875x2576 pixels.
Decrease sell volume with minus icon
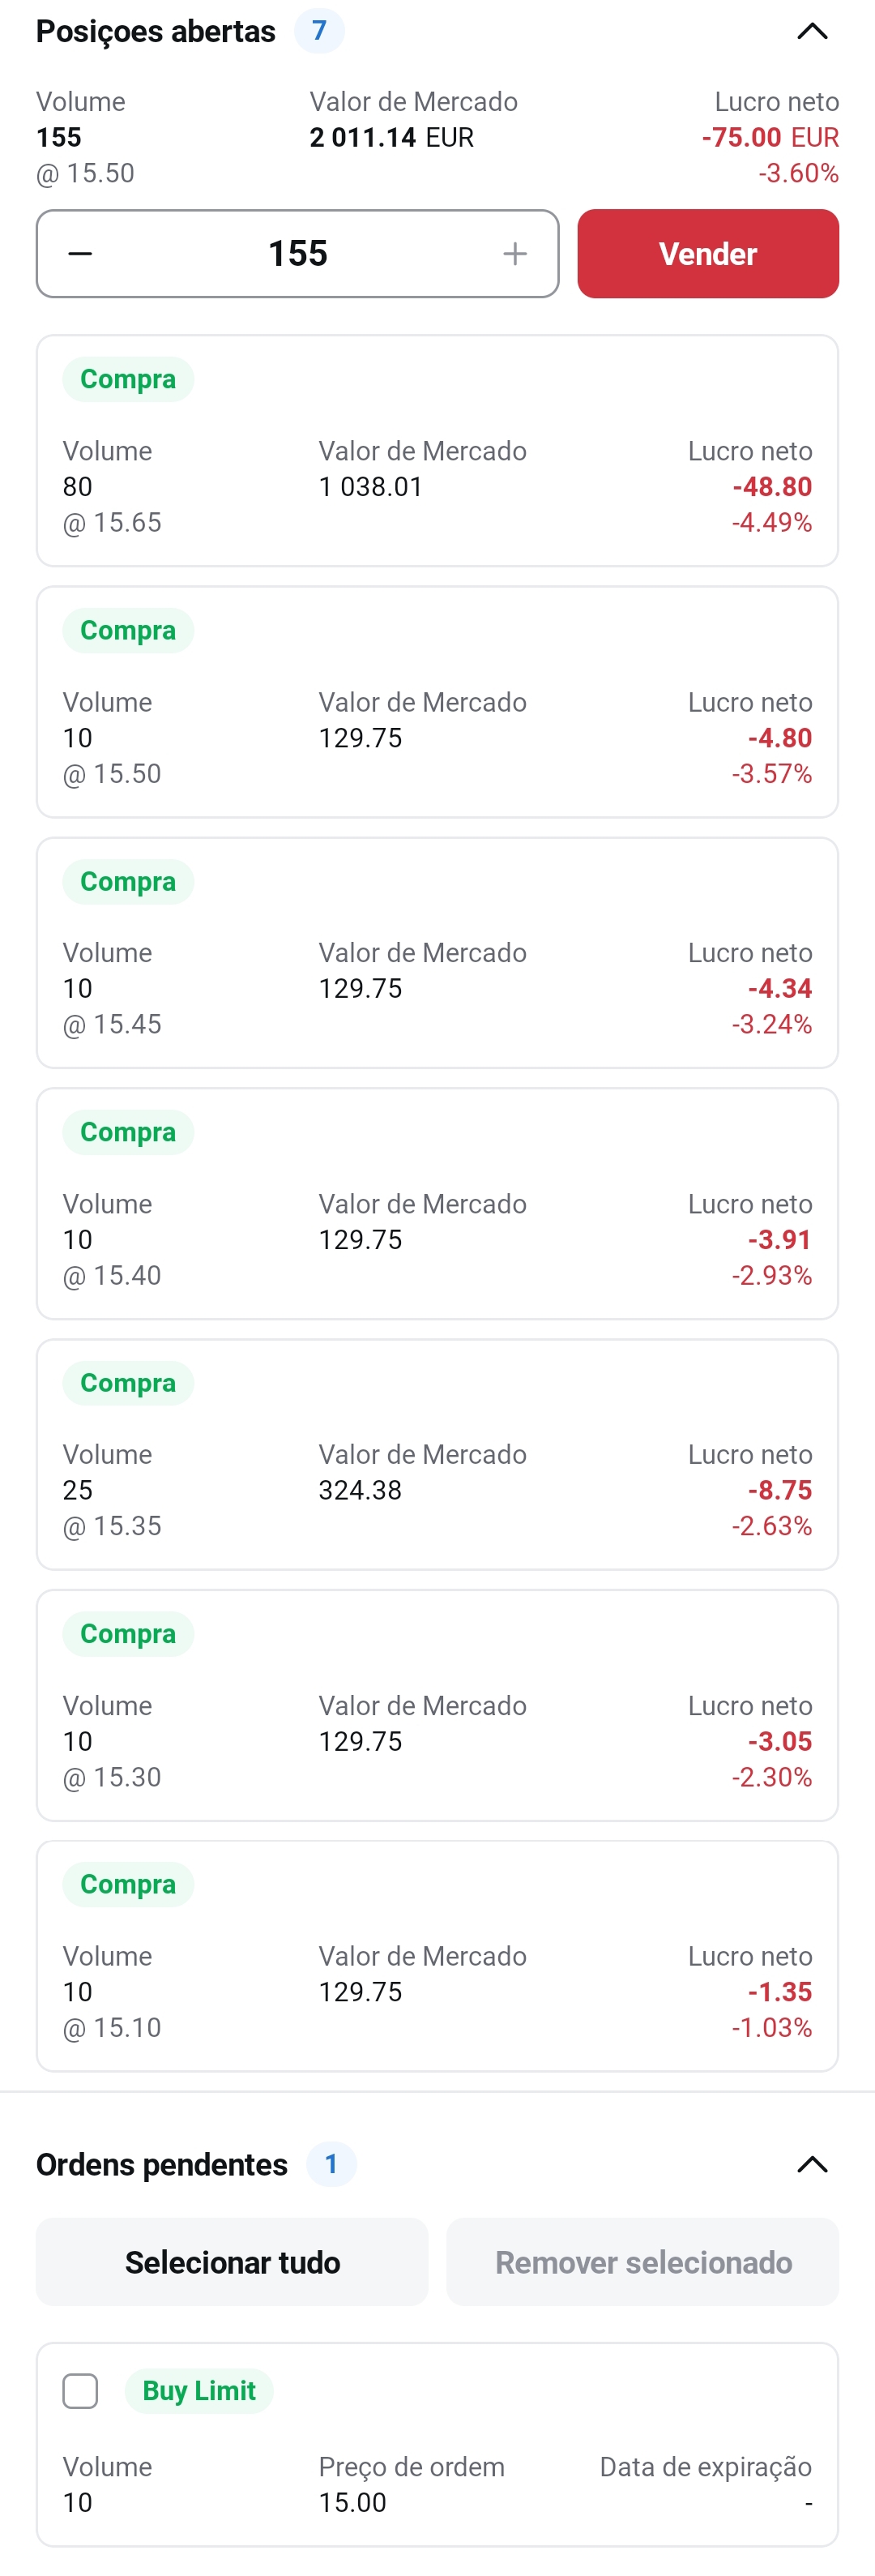point(80,254)
